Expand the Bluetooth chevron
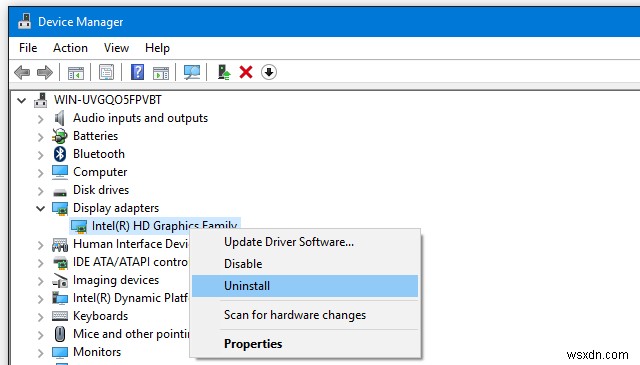This screenshot has width=640, height=365. [x=40, y=155]
